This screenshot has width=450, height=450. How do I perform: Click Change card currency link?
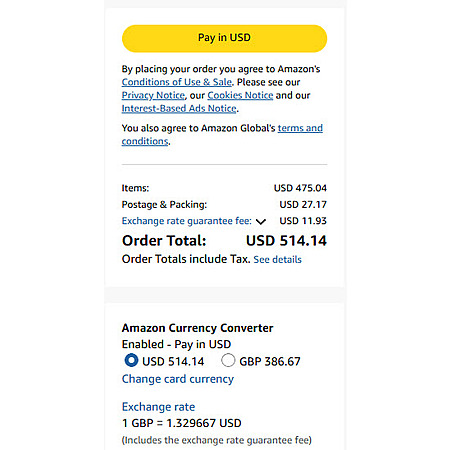coord(178,379)
